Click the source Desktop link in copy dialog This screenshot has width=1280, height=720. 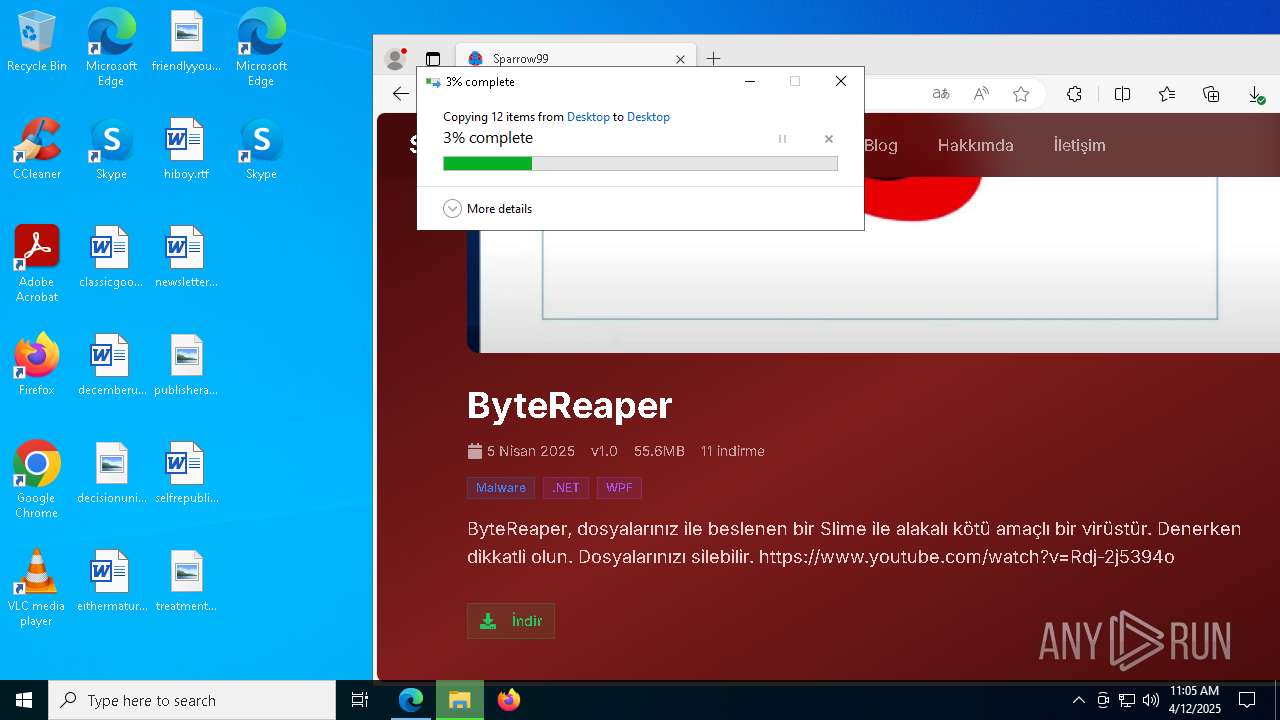(x=588, y=117)
